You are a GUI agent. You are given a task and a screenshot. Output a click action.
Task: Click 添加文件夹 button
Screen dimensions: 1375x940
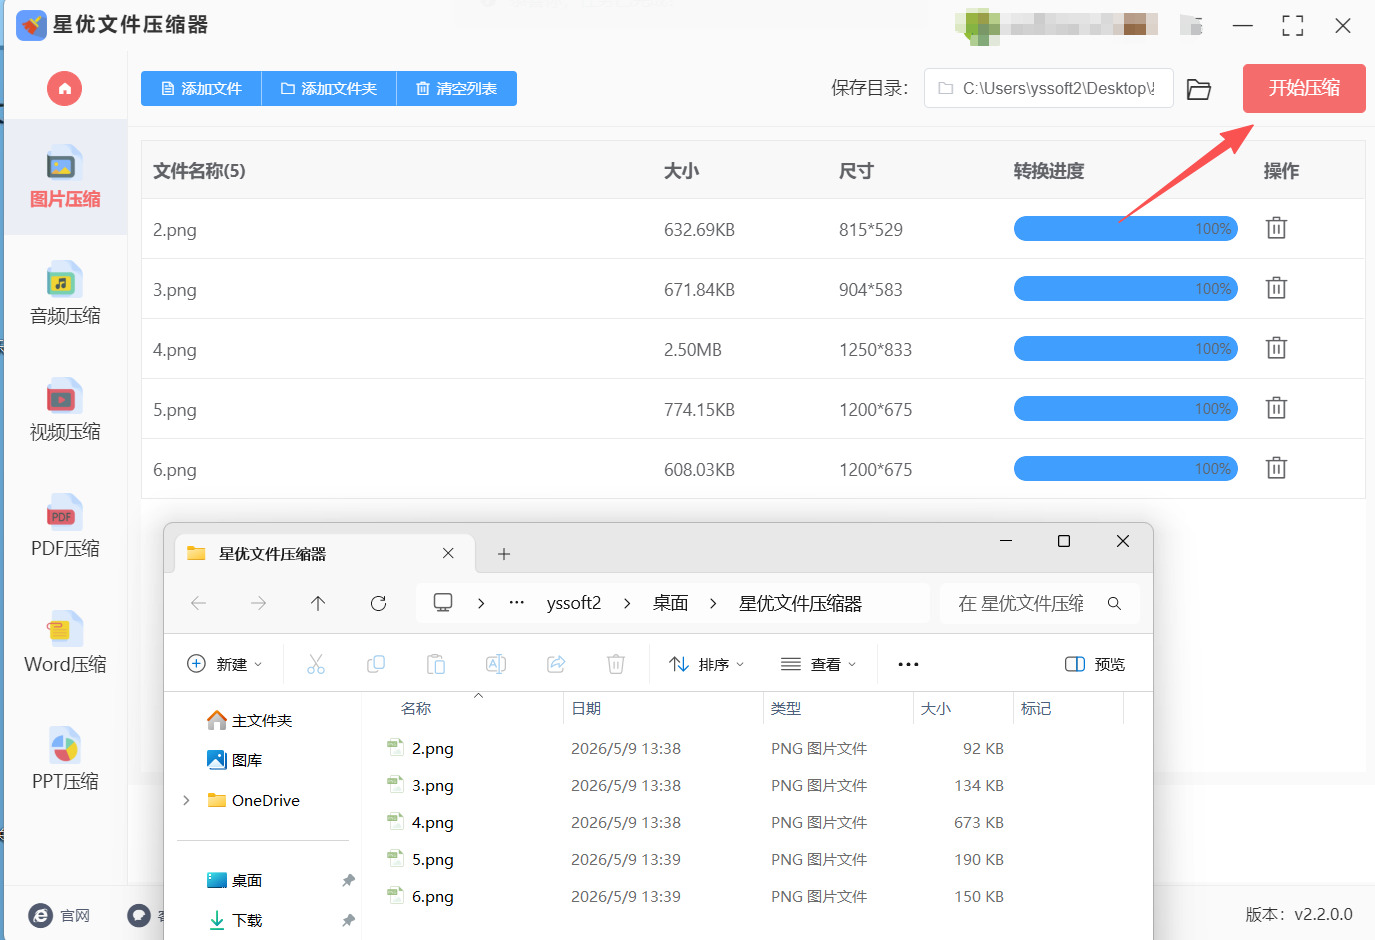pyautogui.click(x=329, y=89)
